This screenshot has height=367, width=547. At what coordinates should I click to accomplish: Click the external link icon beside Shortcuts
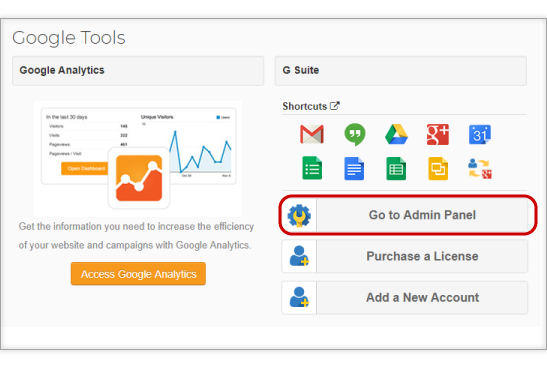[x=335, y=106]
